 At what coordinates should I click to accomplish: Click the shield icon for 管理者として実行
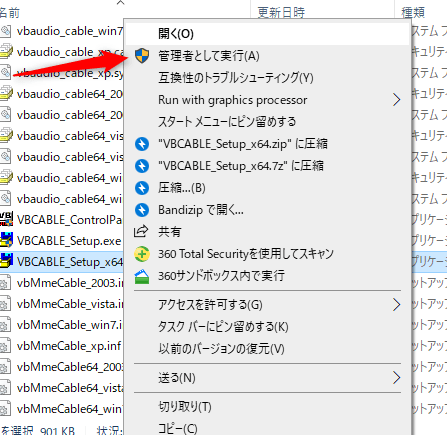[x=142, y=56]
